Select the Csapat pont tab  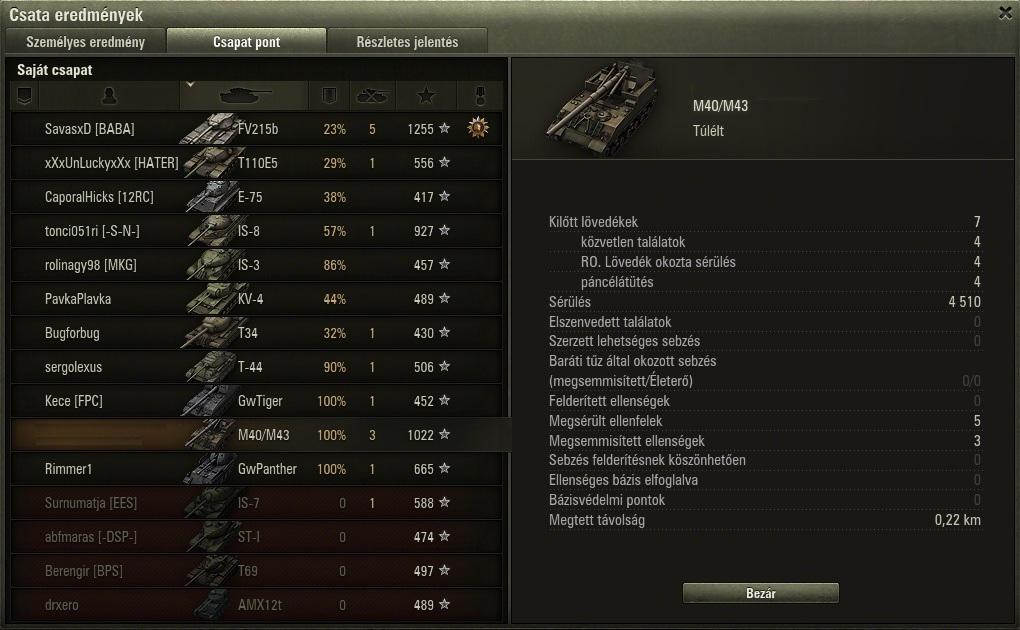pos(247,42)
